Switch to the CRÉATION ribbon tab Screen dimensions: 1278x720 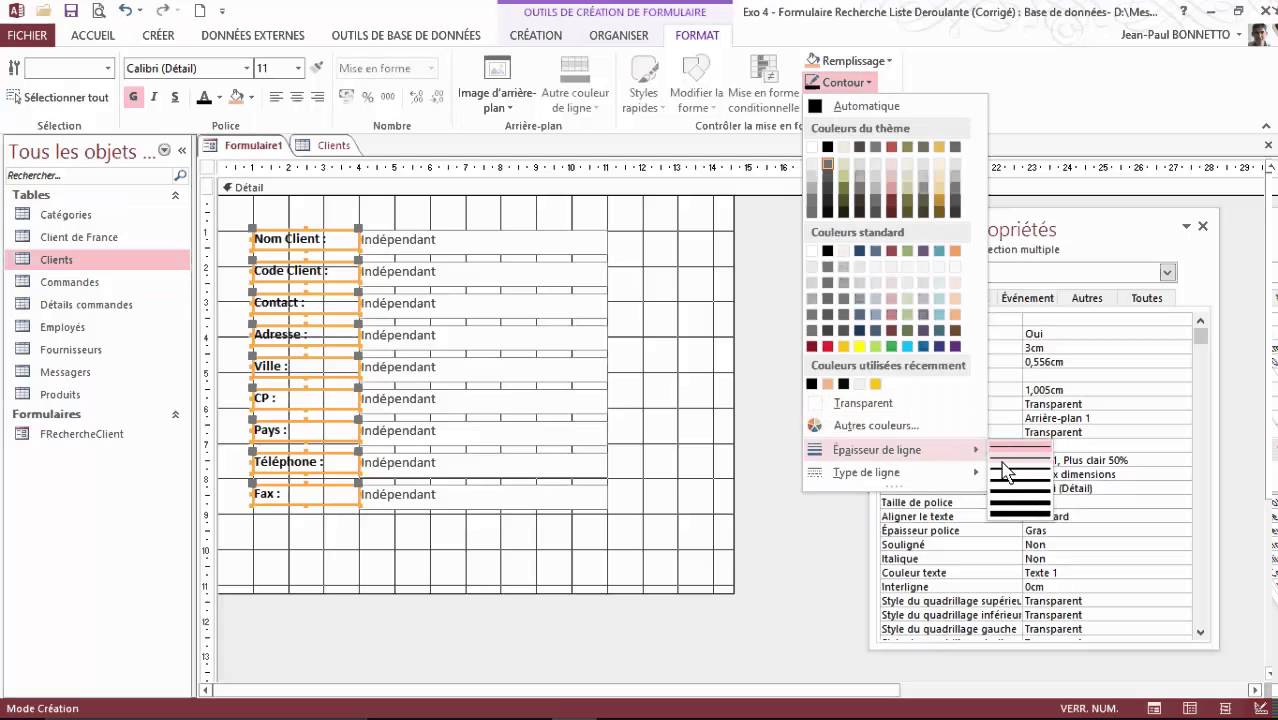pyautogui.click(x=536, y=35)
